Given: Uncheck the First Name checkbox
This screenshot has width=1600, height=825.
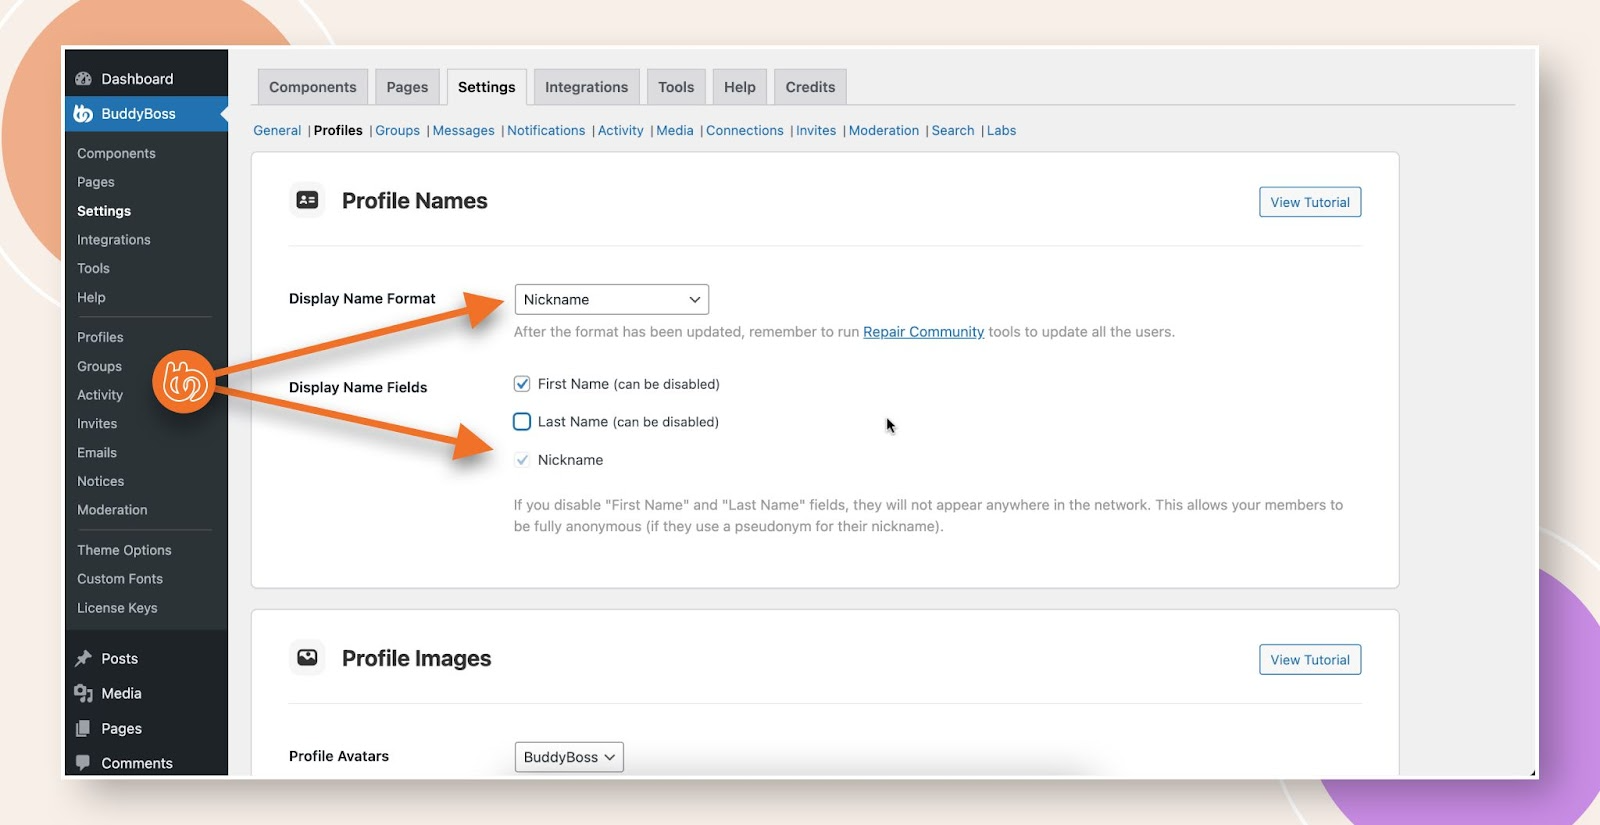Looking at the screenshot, I should tap(522, 384).
